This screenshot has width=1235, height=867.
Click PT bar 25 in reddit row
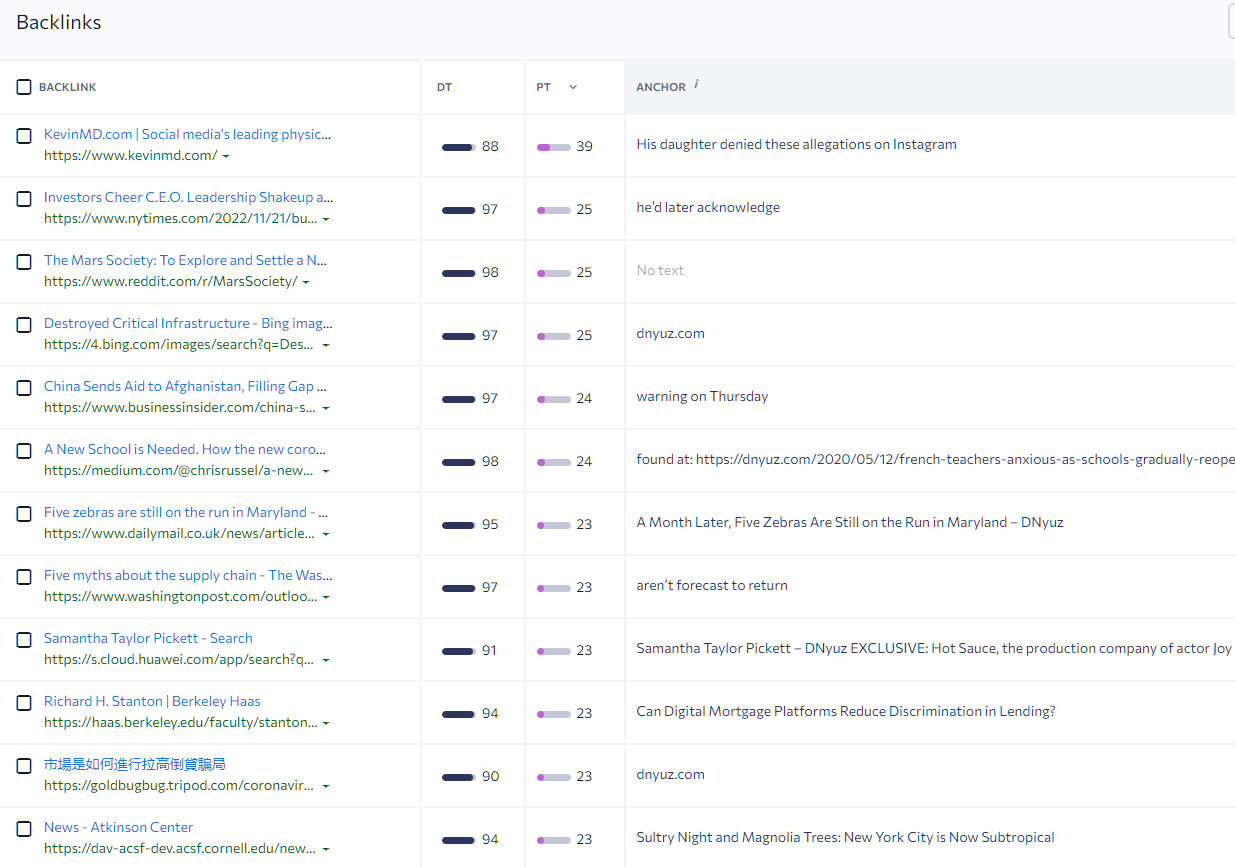(x=554, y=273)
